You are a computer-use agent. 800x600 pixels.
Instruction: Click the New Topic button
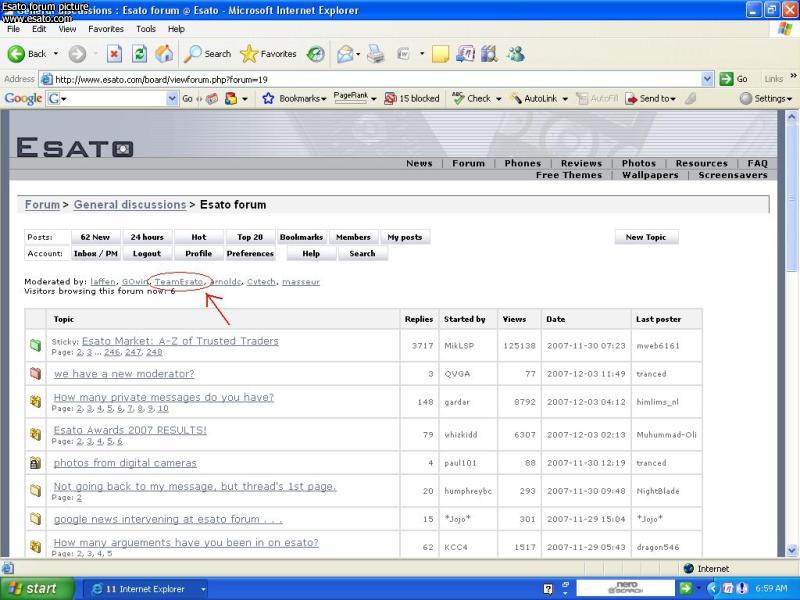[646, 237]
